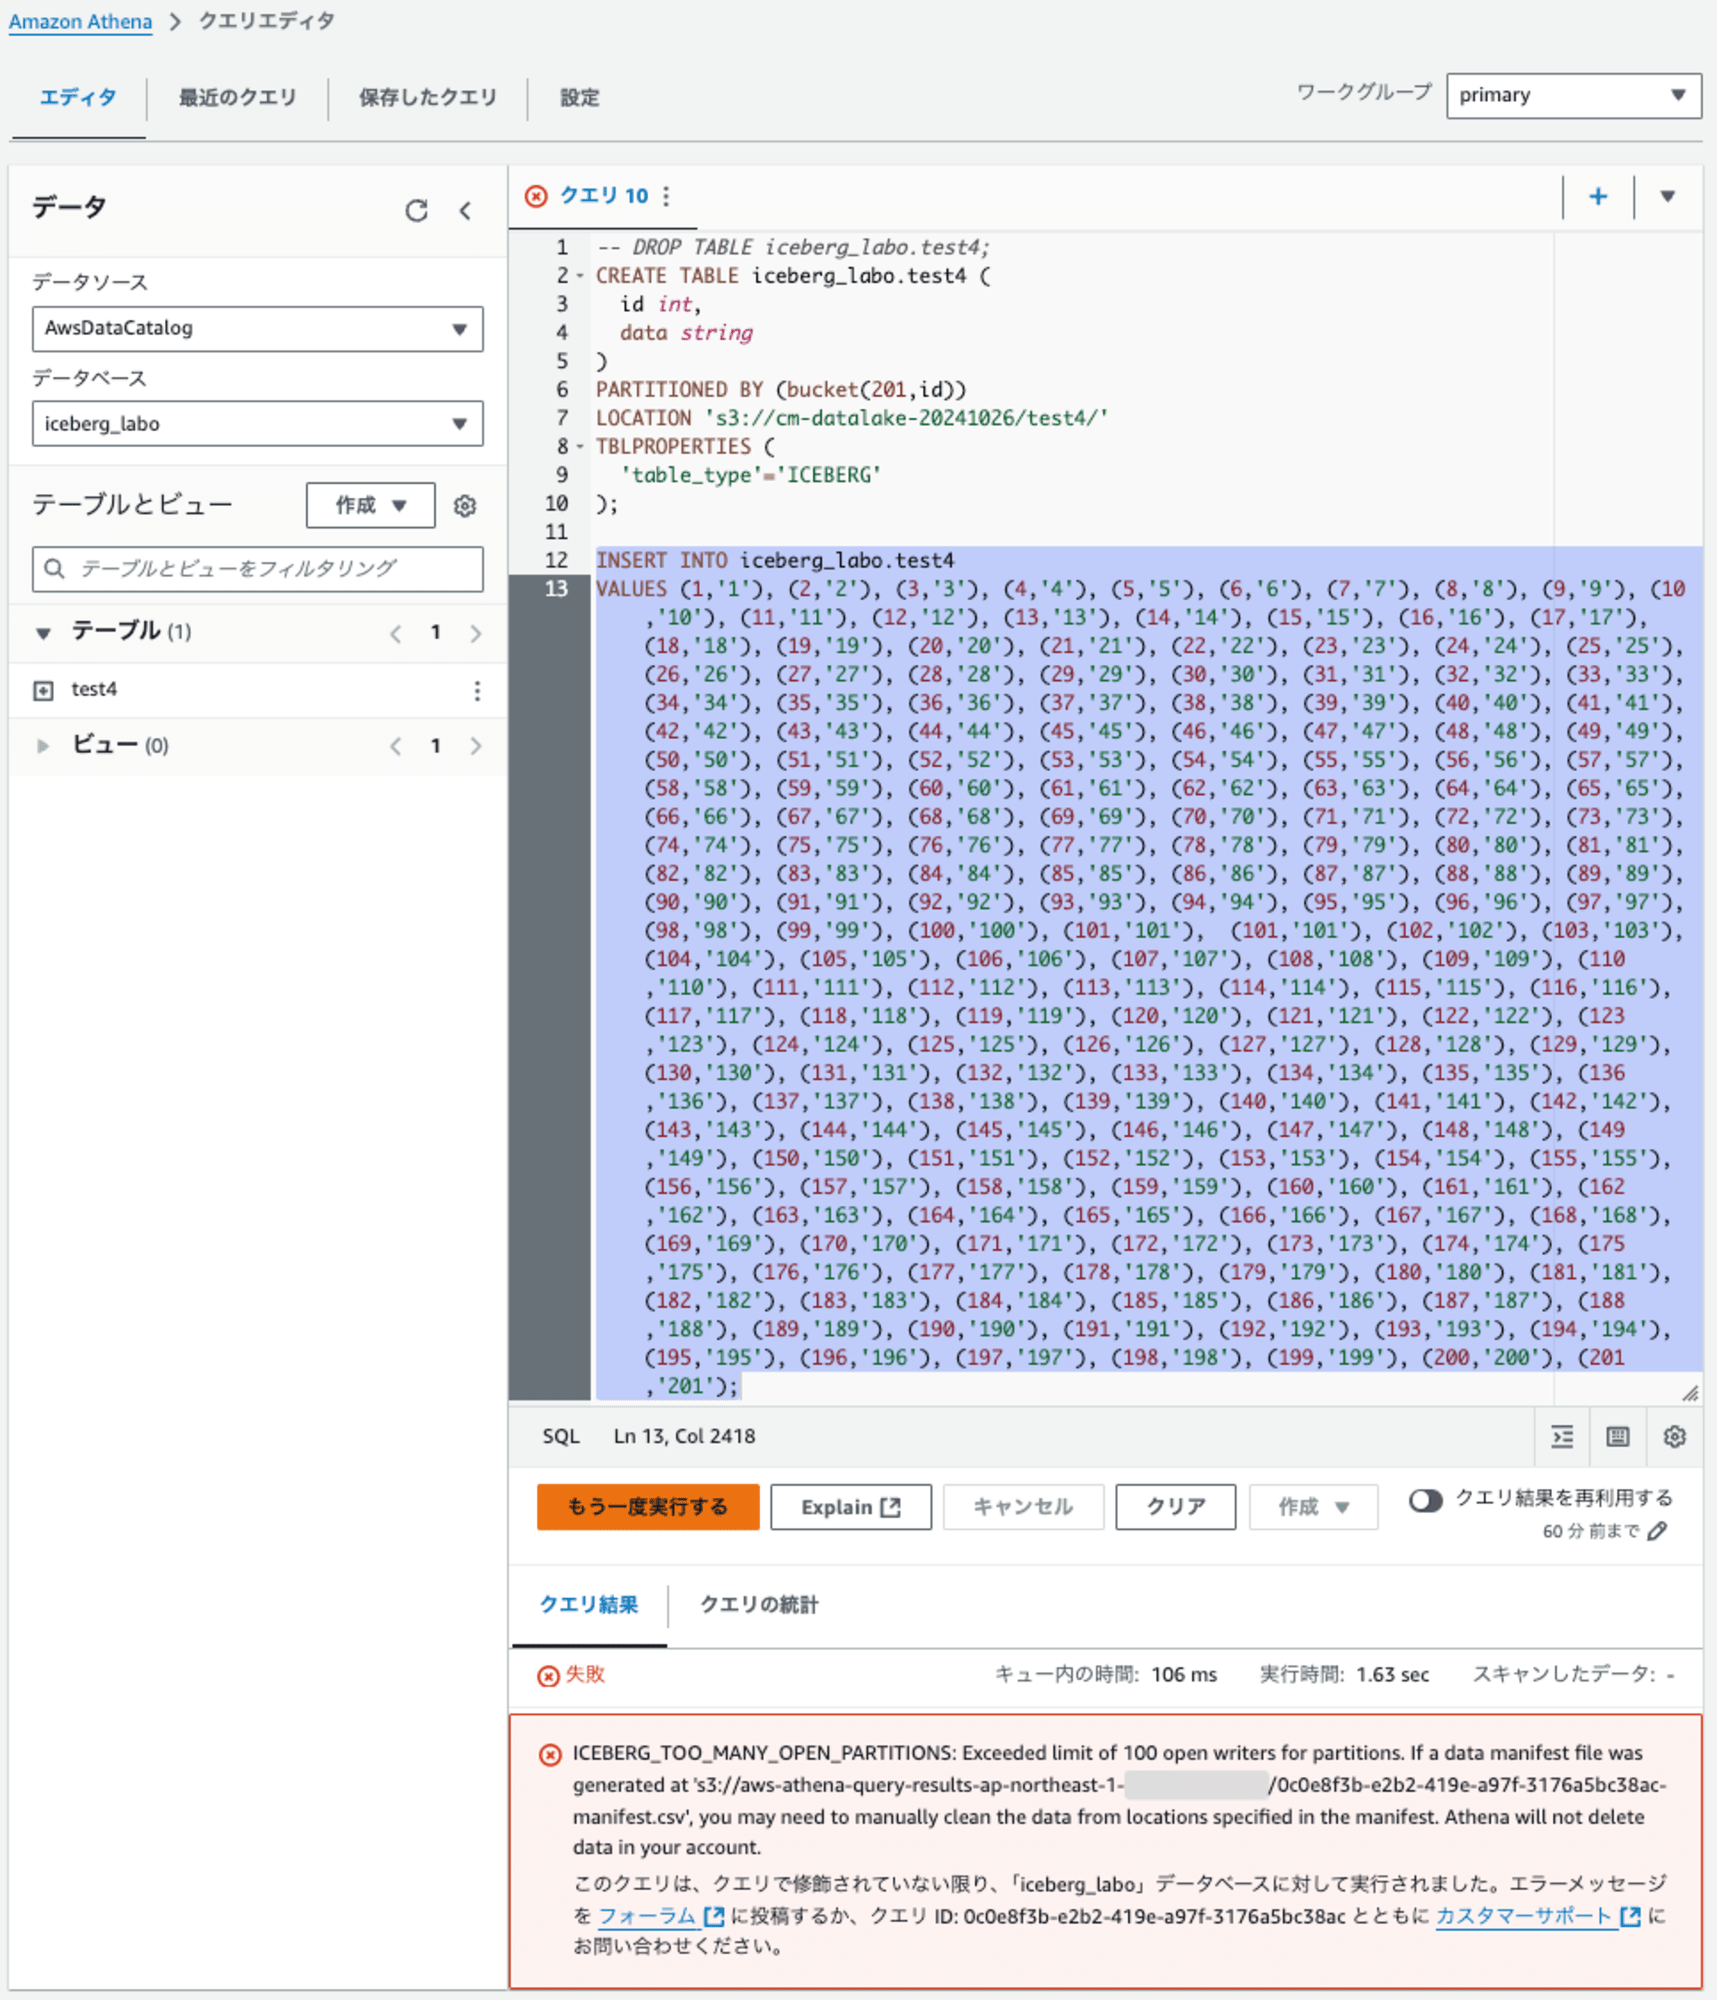Open the disabled Create dropdown near Clear
The image size is (1717, 2000).
[1313, 1507]
